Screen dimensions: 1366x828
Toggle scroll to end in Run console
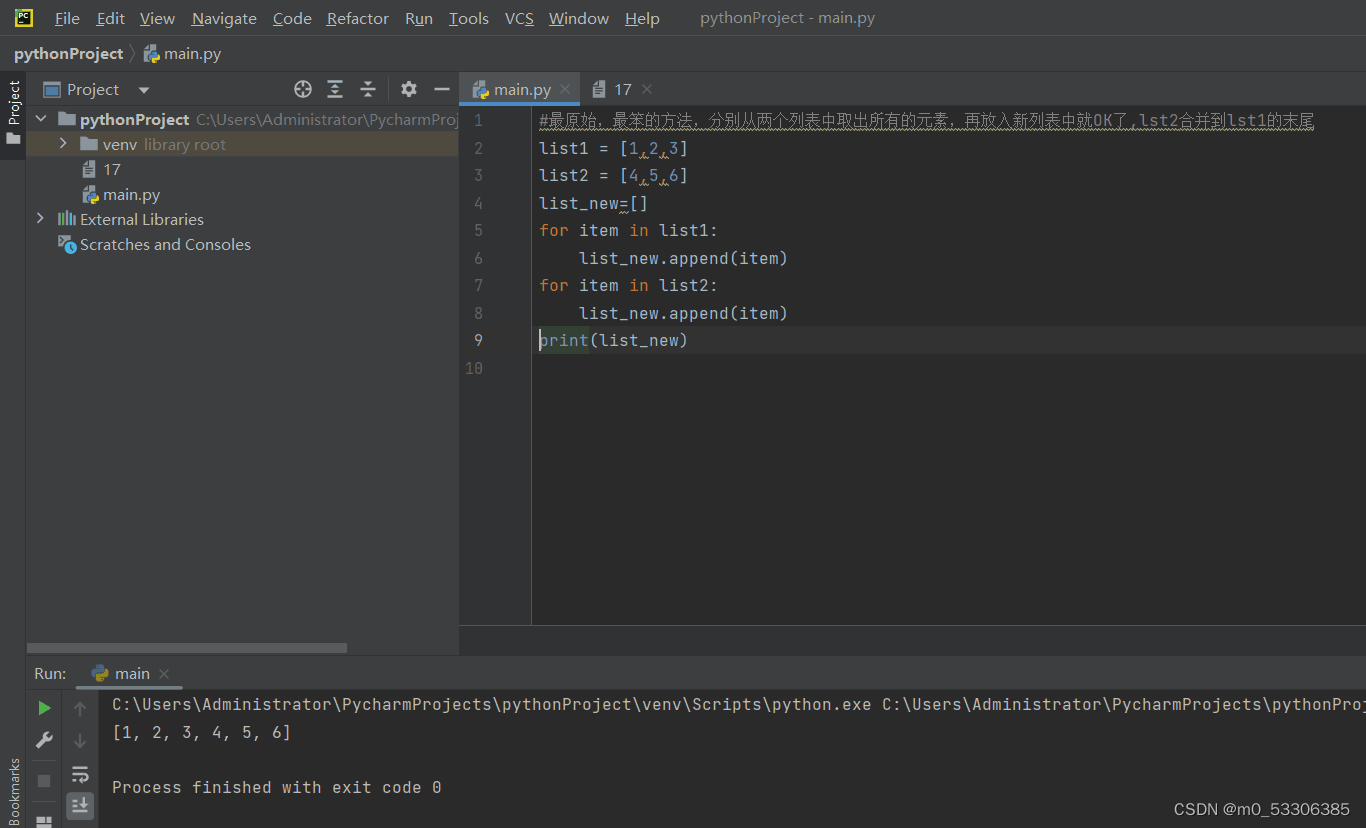point(80,805)
